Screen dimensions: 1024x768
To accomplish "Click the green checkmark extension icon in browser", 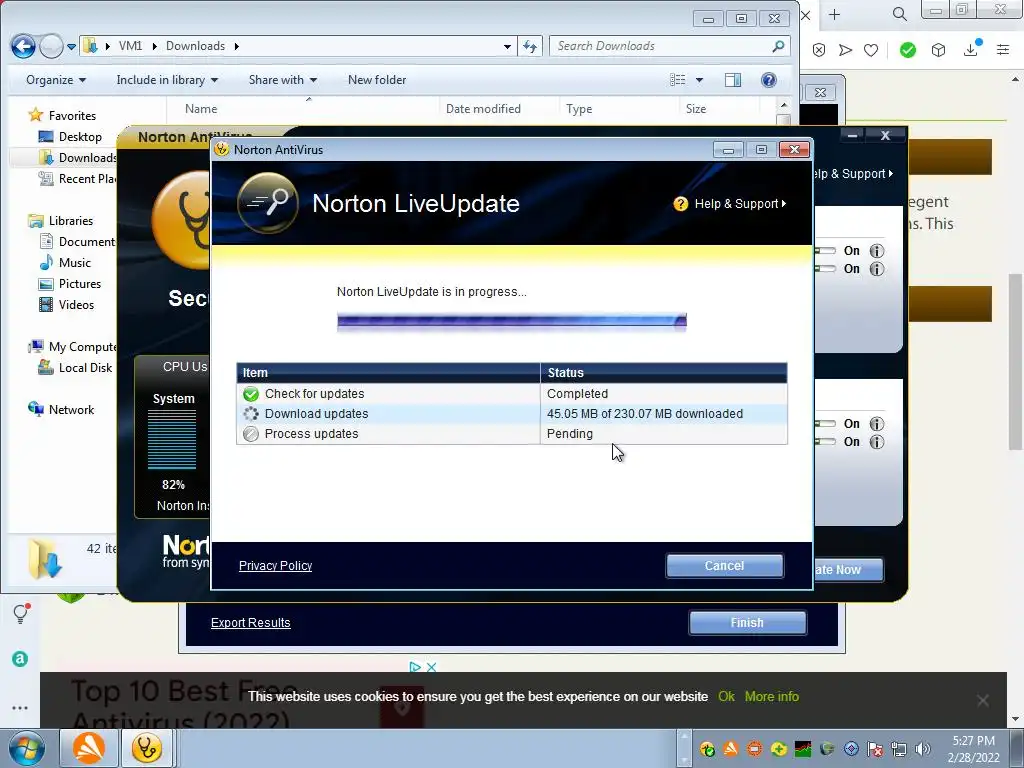I will [x=907, y=50].
